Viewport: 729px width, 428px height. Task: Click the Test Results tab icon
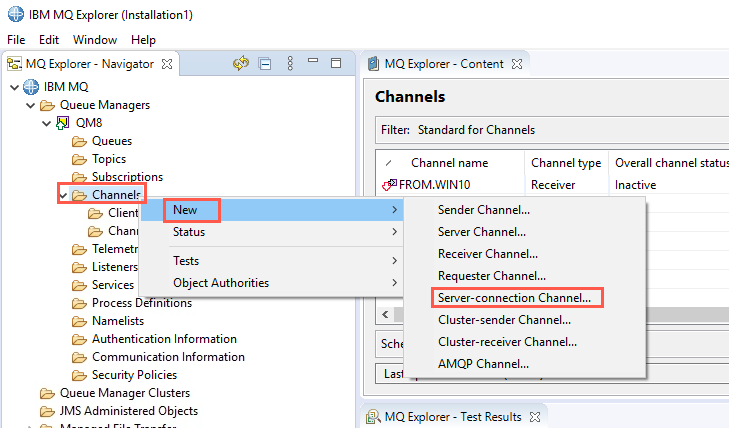point(373,417)
